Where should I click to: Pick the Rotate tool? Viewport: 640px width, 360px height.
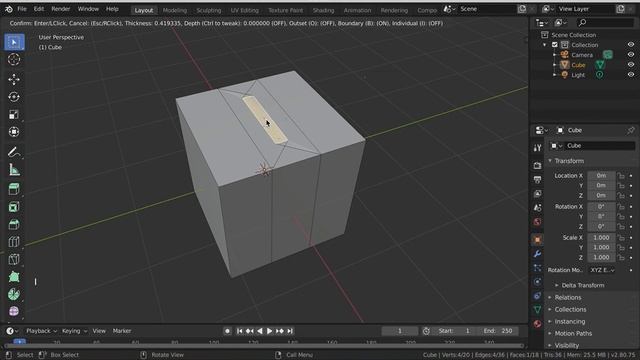14,97
